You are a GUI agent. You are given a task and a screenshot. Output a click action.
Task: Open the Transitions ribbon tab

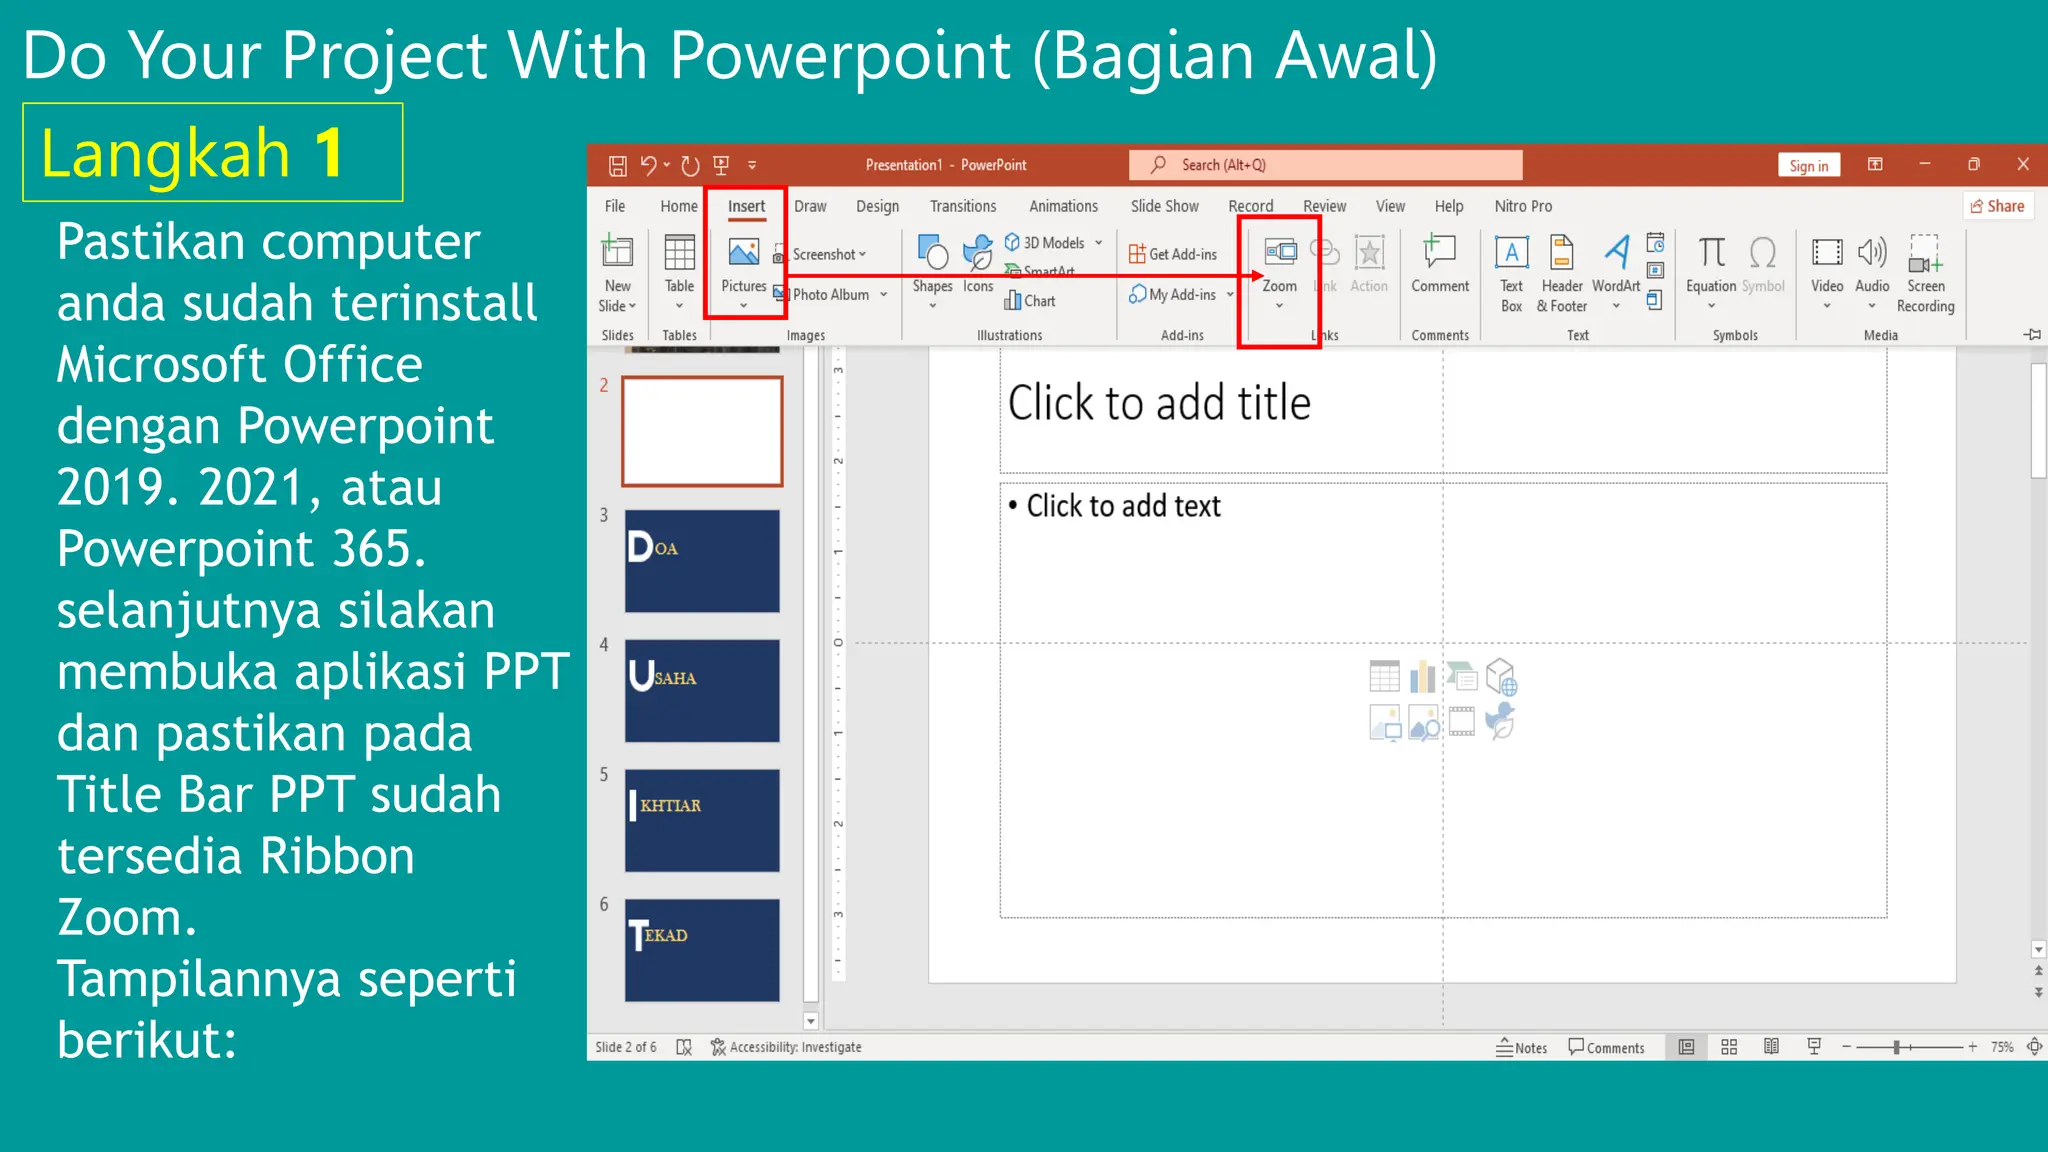click(962, 206)
